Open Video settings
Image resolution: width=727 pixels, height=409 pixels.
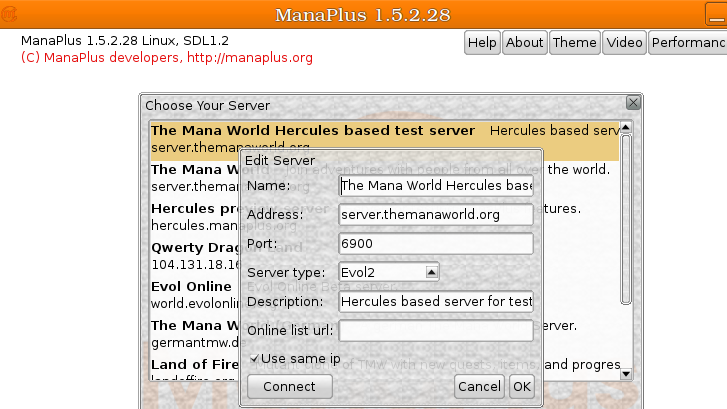(625, 43)
